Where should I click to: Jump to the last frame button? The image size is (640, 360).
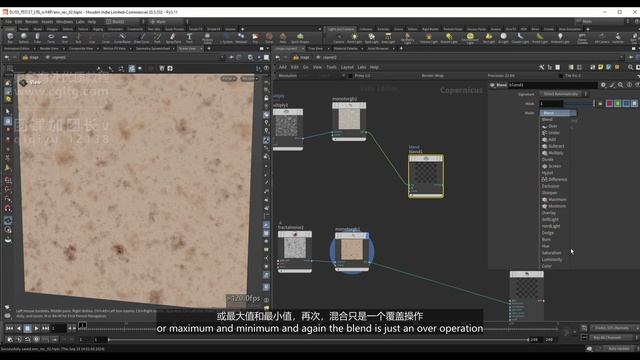[x=46, y=328]
